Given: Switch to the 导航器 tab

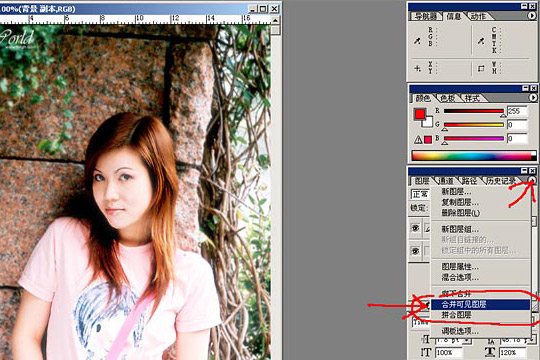Looking at the screenshot, I should [x=426, y=16].
